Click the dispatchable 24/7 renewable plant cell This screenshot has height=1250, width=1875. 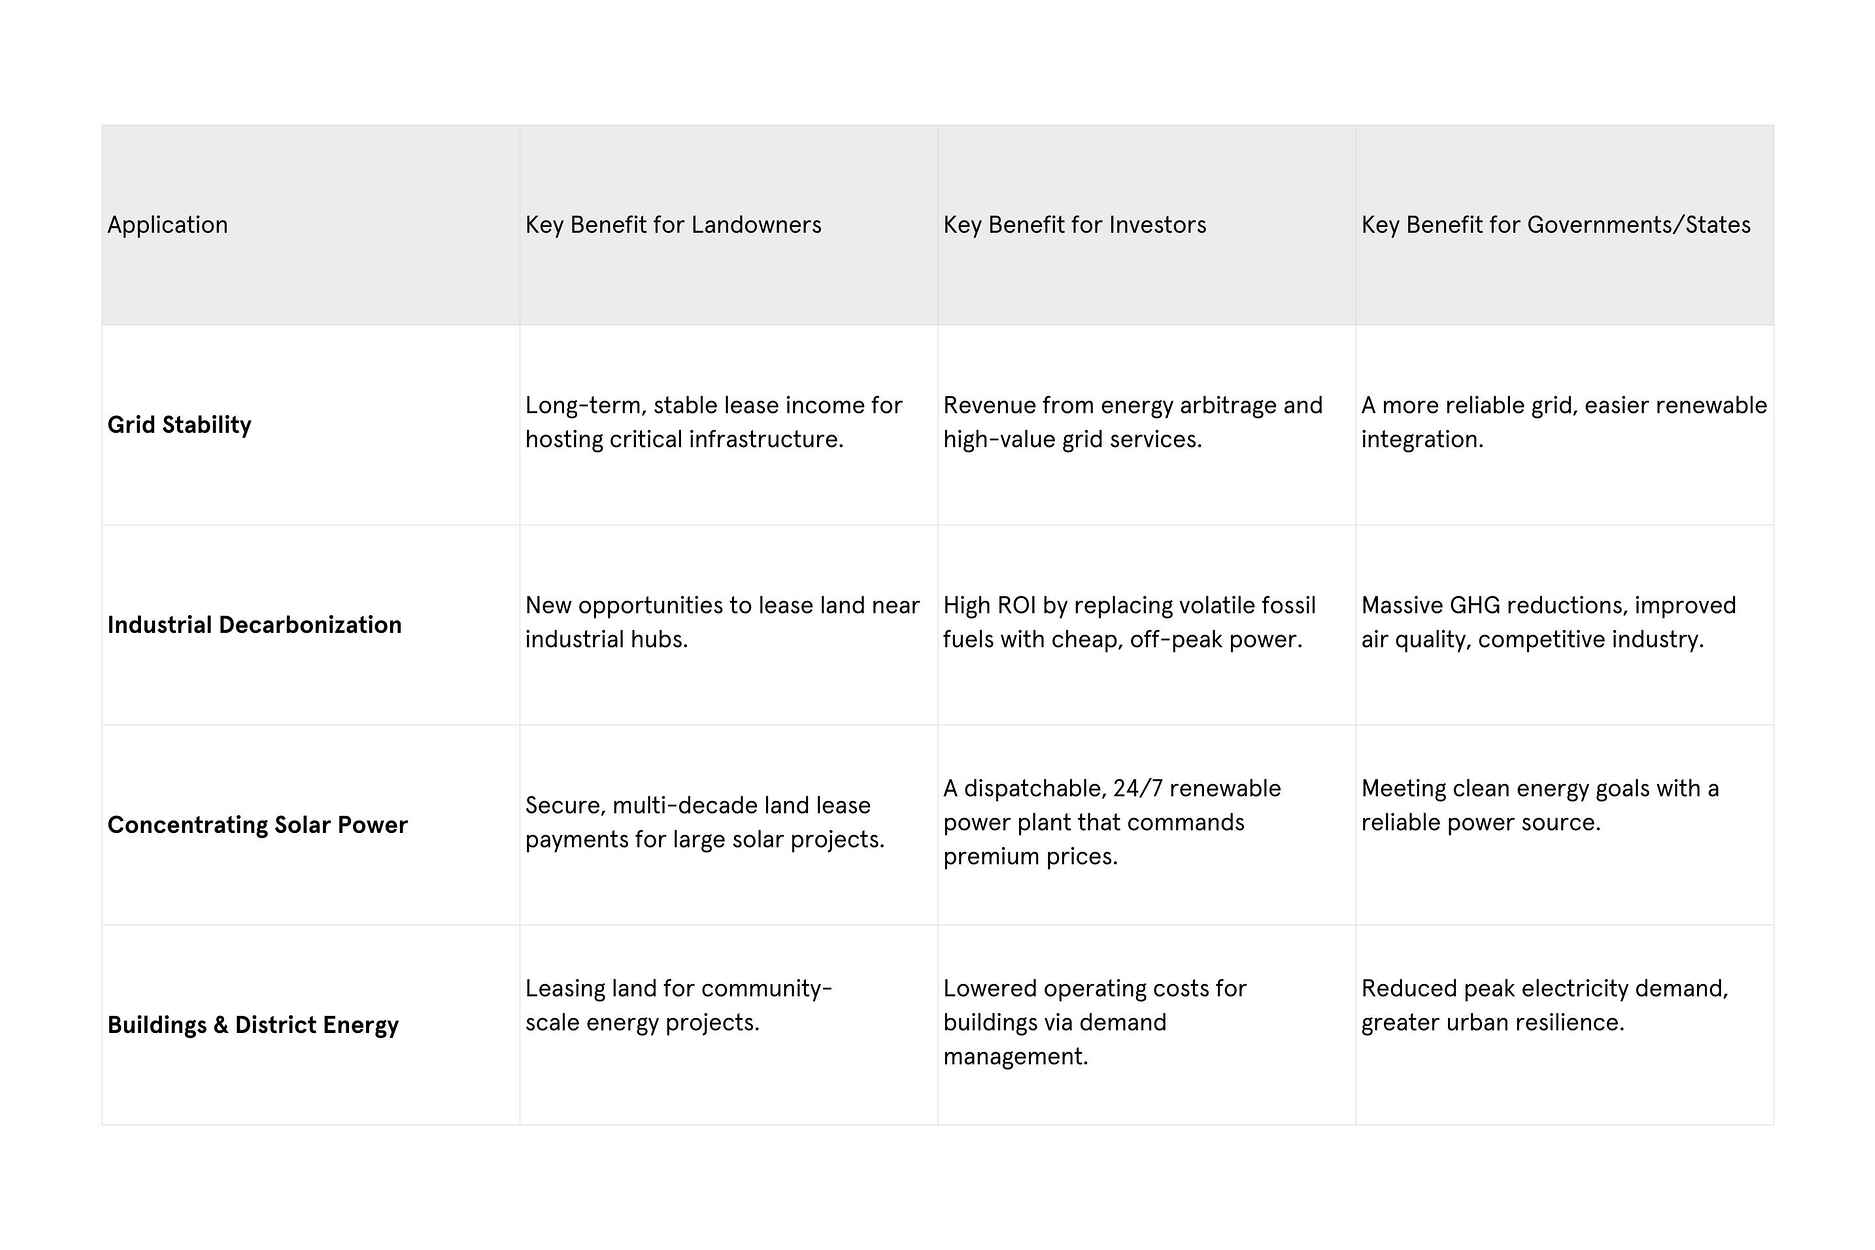pos(1111,822)
